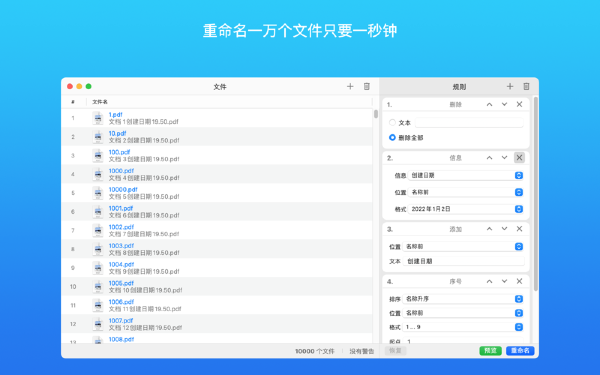
Task: Click the PDF icon of 100.pdf
Action: (98, 156)
